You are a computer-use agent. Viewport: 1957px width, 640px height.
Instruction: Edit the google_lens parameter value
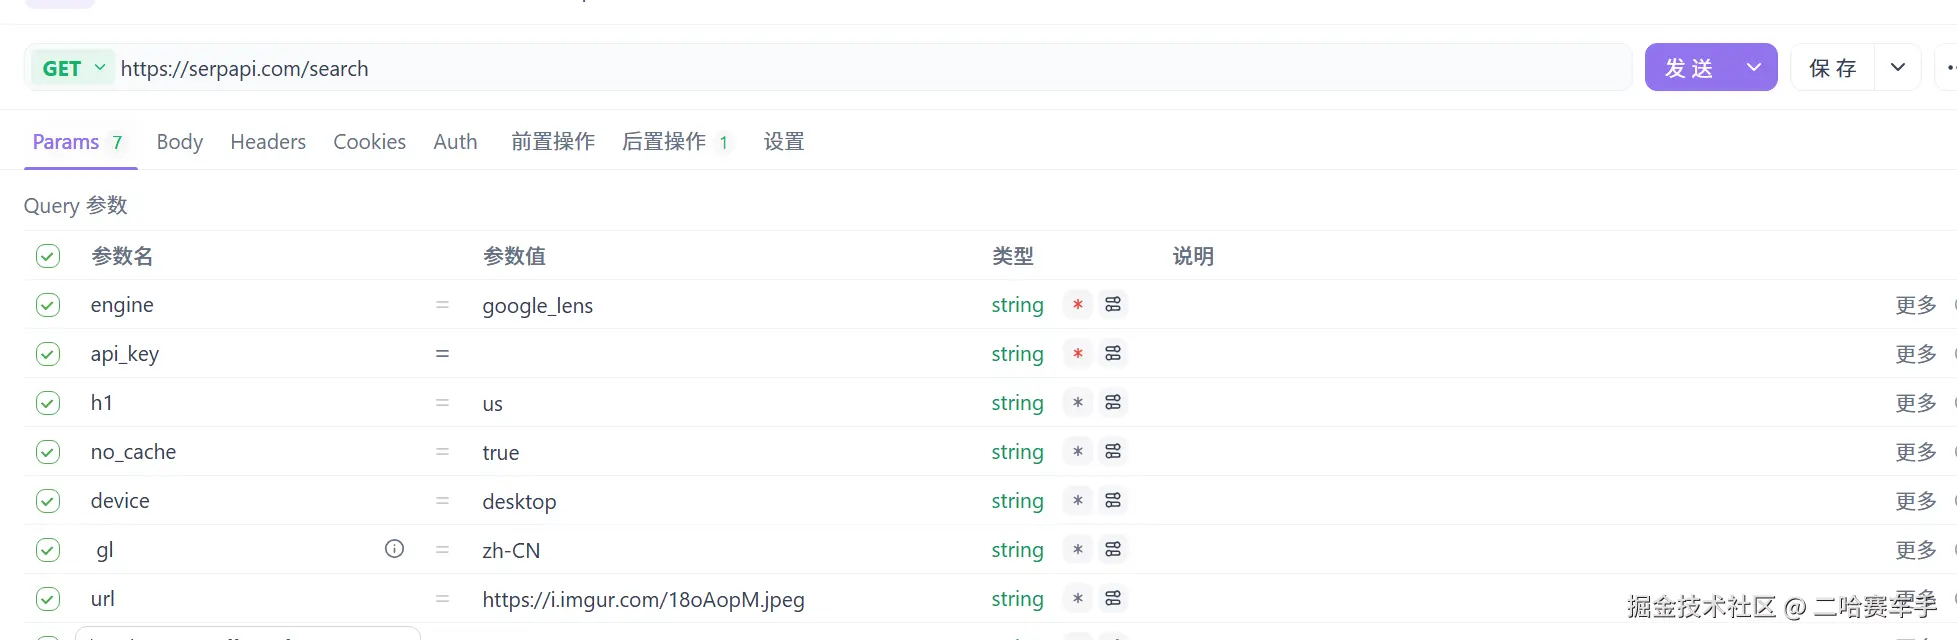[x=537, y=305]
